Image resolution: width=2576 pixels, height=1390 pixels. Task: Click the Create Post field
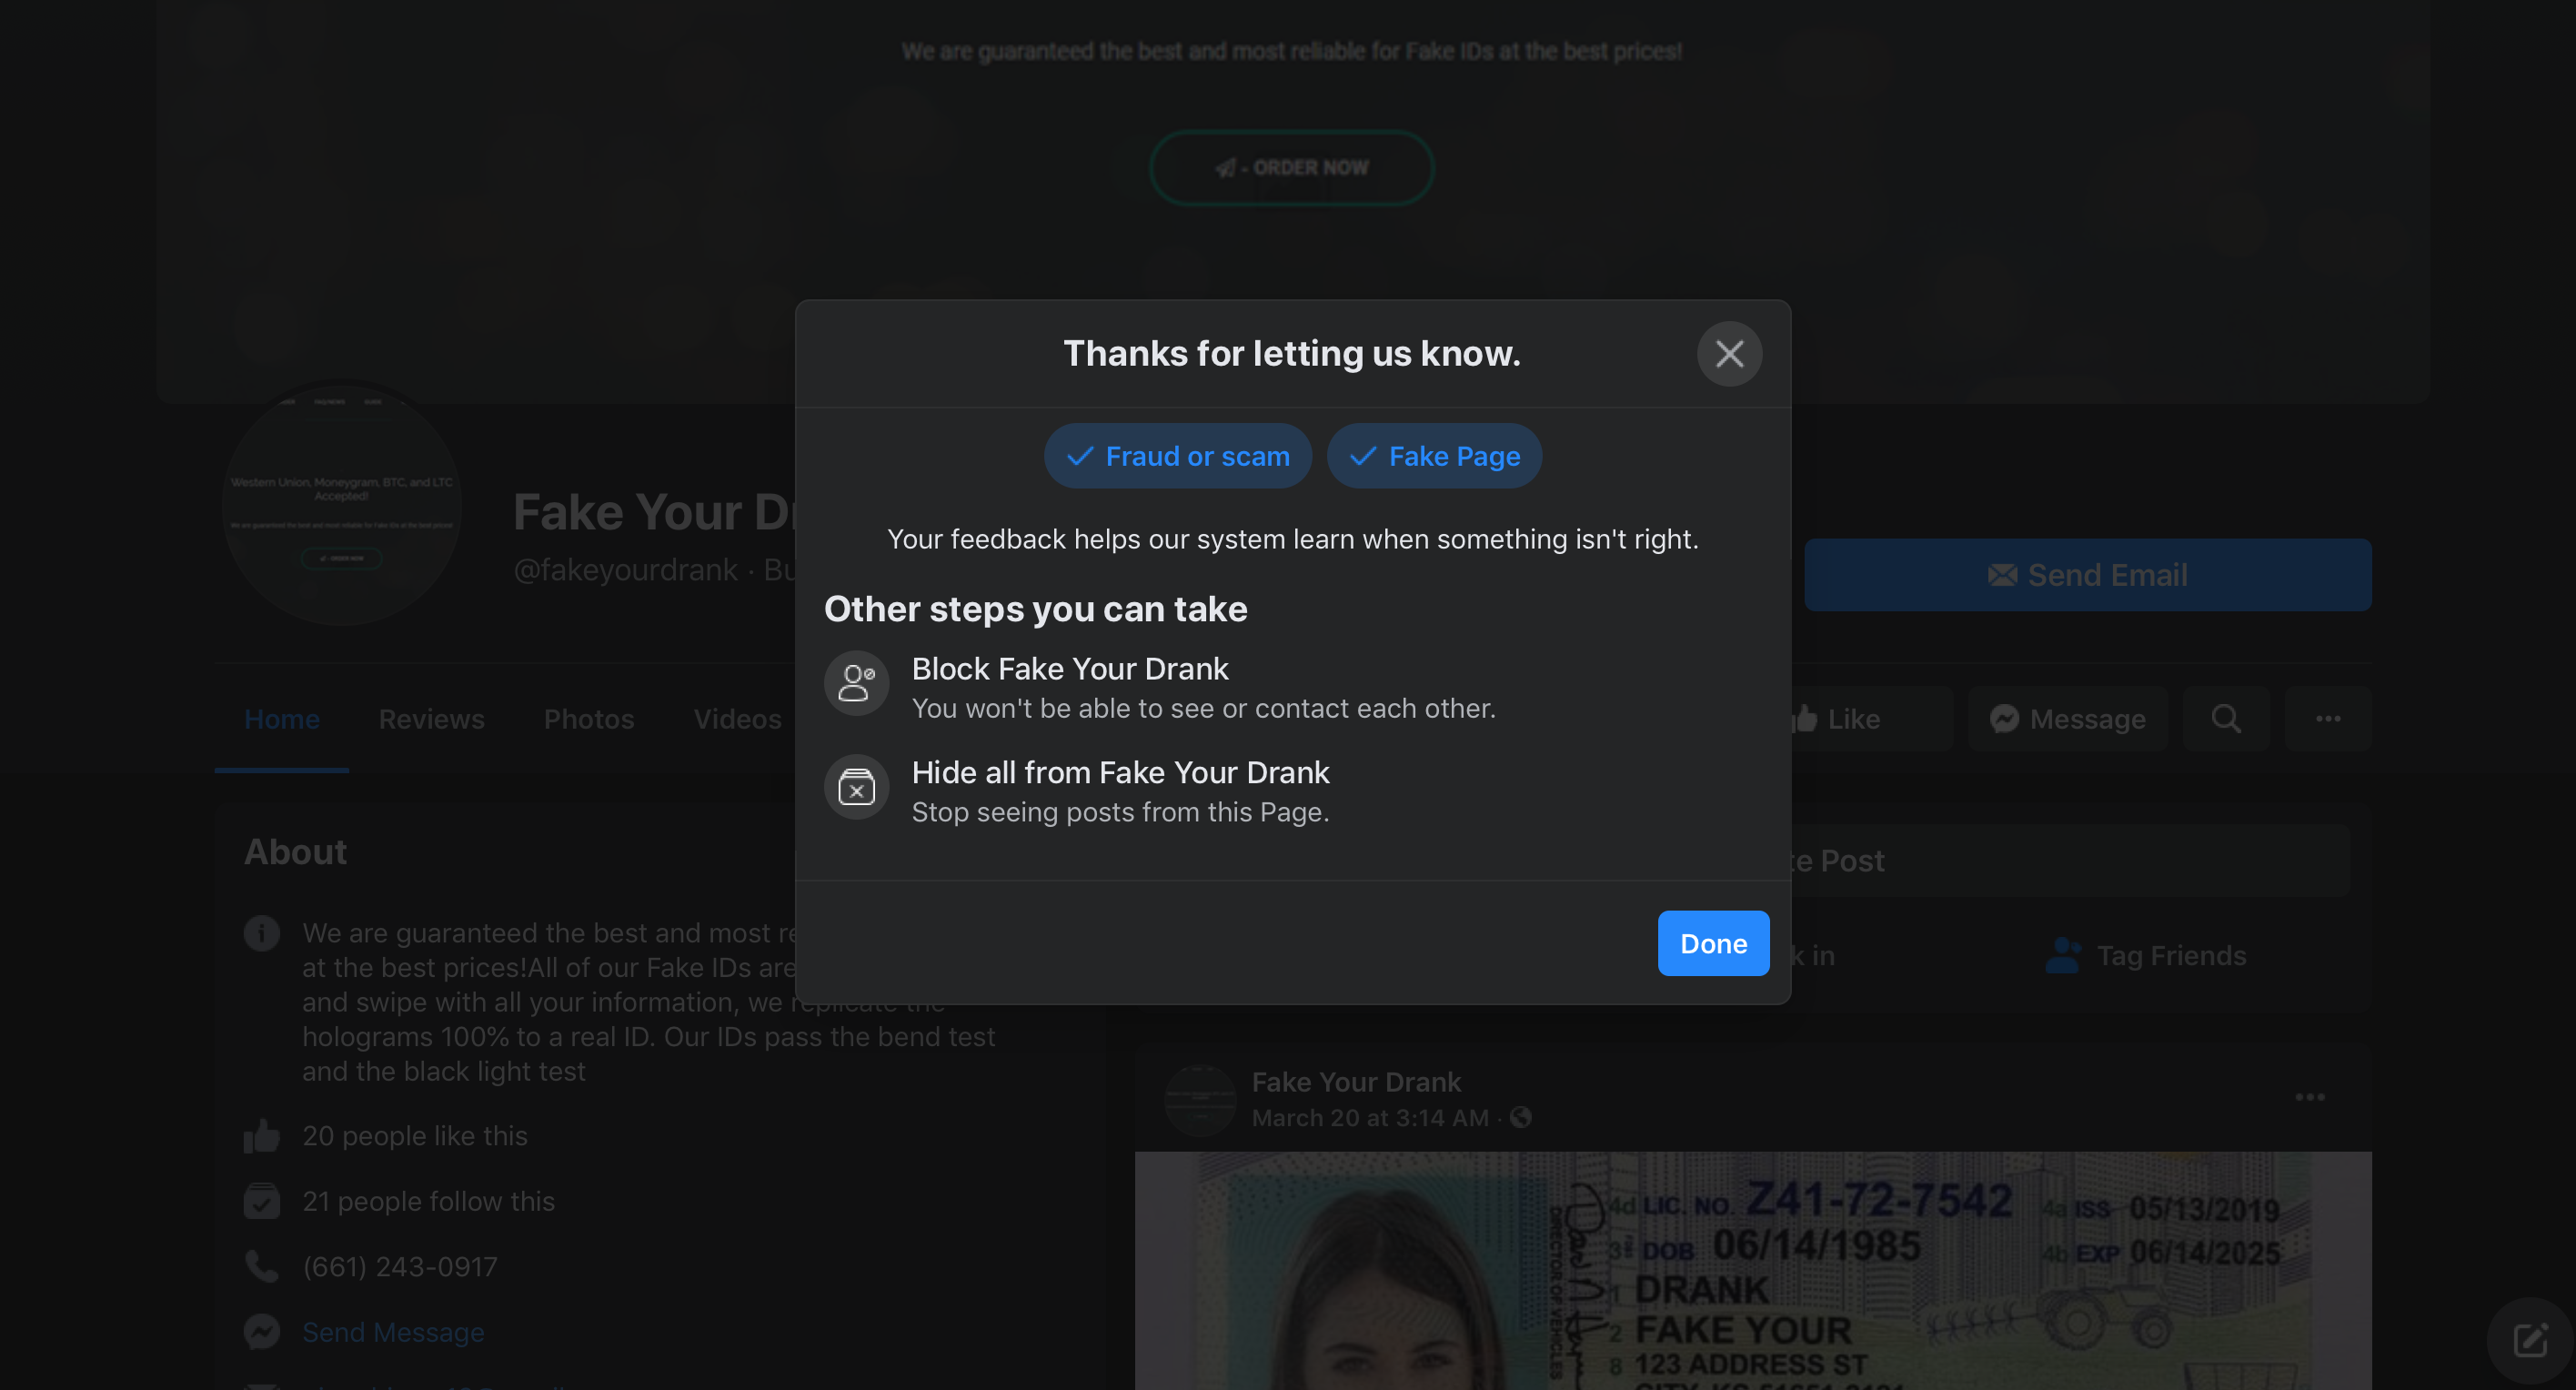2070,861
